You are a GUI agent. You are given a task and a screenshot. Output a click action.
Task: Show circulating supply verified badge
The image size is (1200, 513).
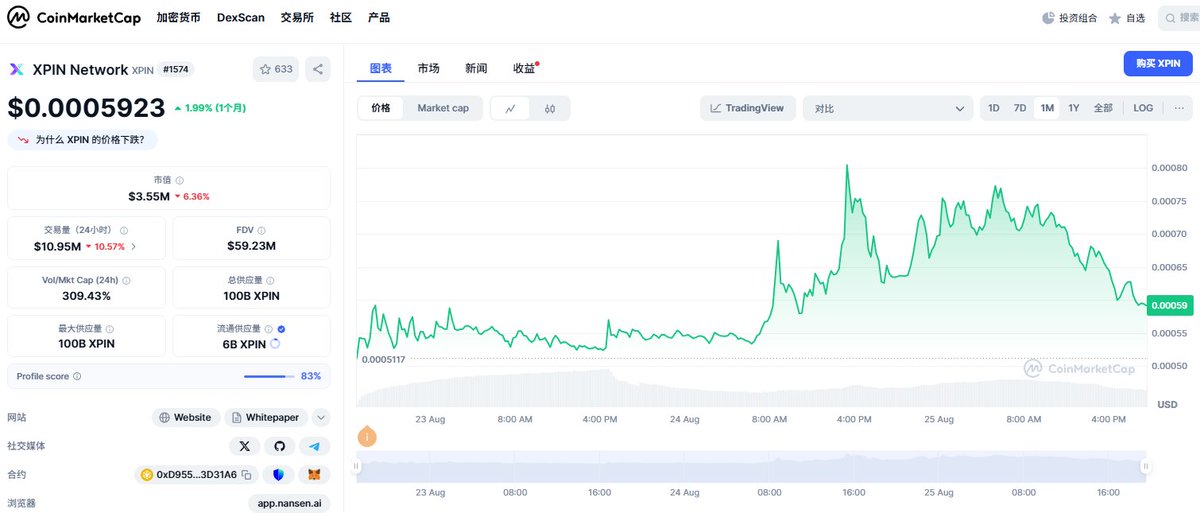point(281,329)
